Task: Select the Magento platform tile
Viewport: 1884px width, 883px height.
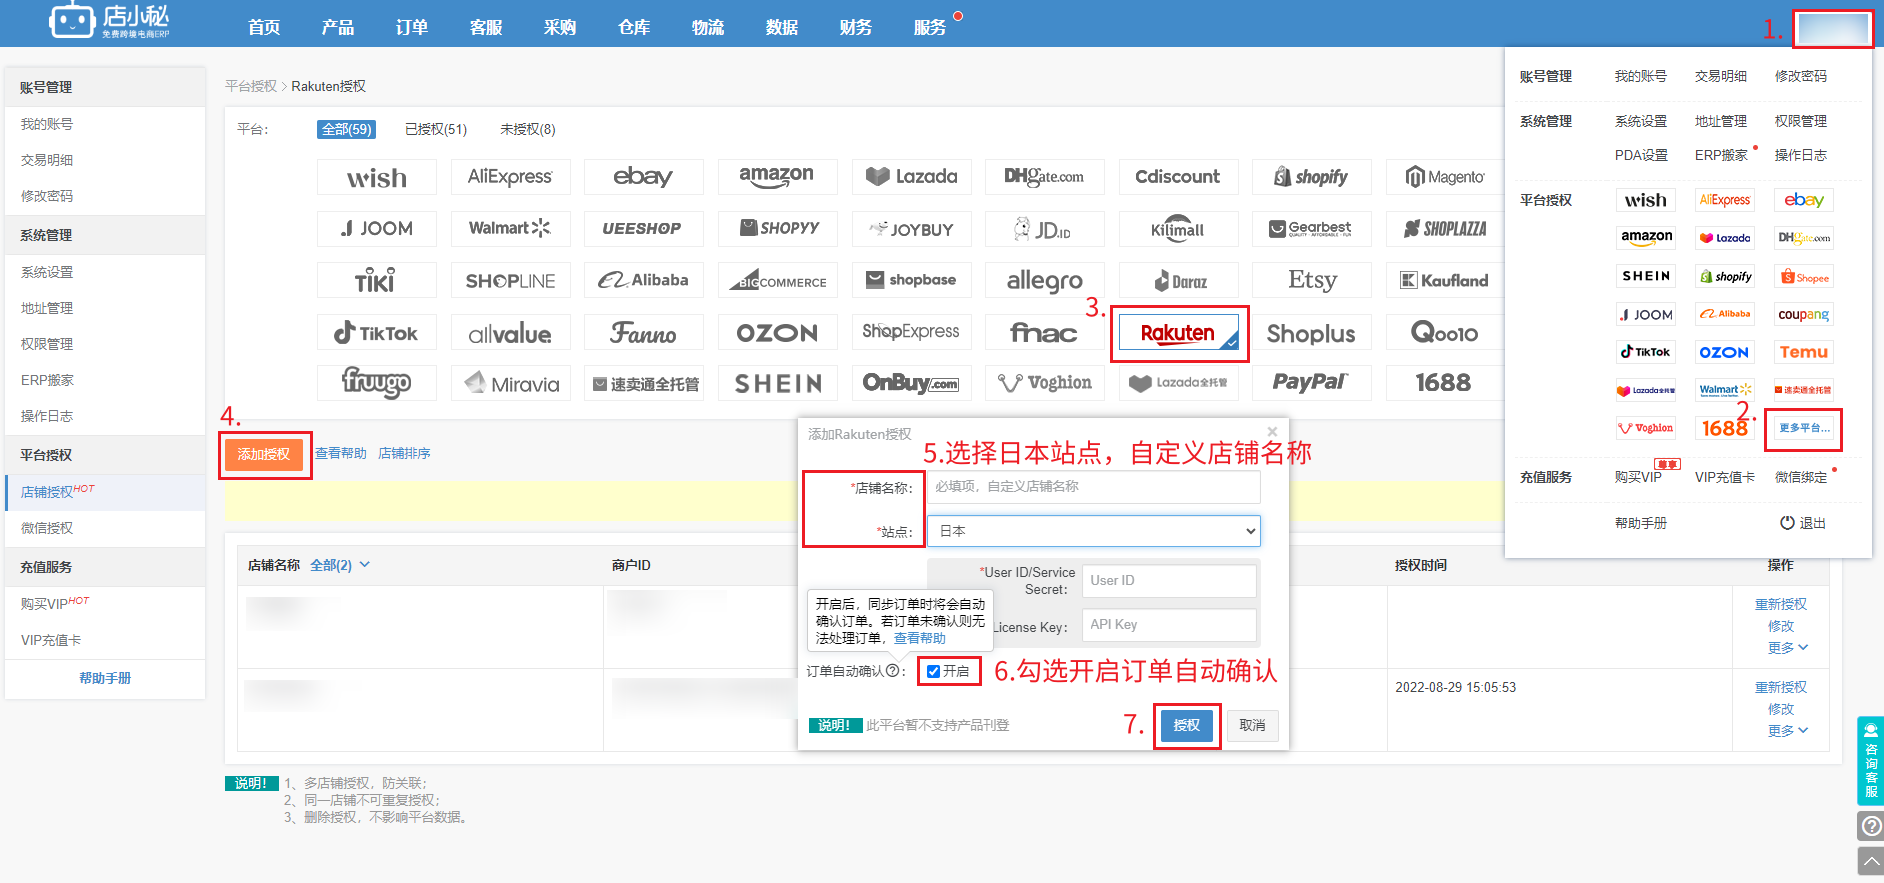Action: tap(1445, 177)
